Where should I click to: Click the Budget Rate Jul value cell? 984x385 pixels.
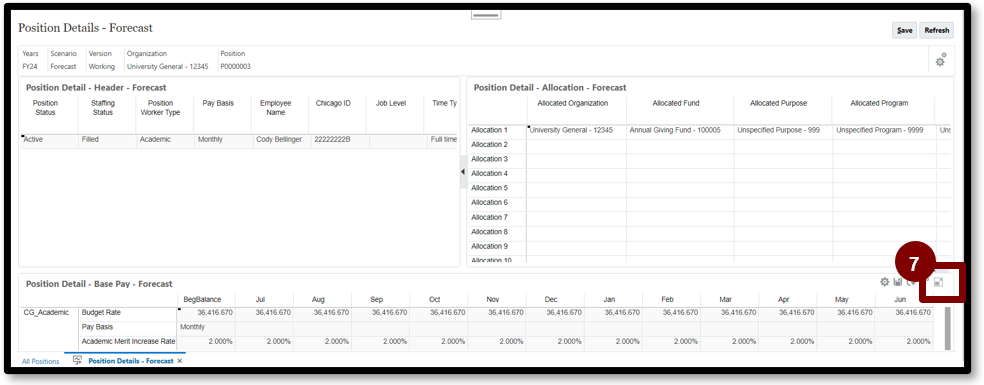(x=264, y=312)
